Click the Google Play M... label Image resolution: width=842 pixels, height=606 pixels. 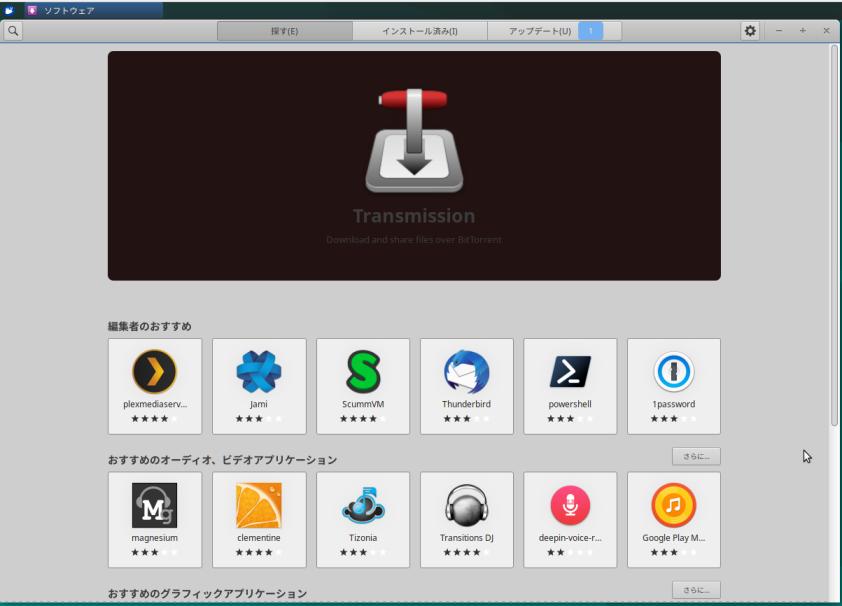click(x=674, y=538)
